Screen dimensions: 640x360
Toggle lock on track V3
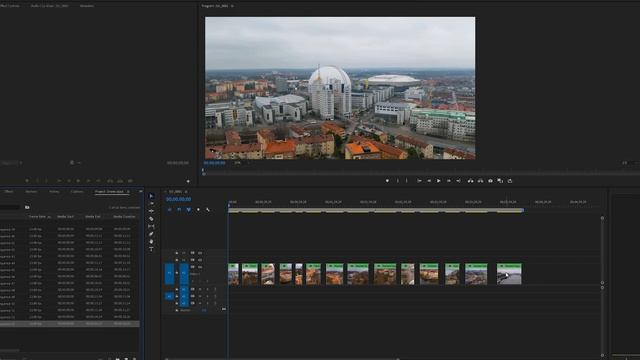coord(177,253)
